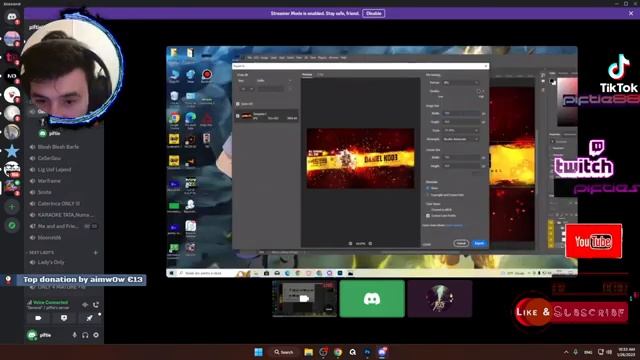Screen dimensions: 640x360
Task: Dismiss the Streamer Mode banner
Action: point(631,13)
